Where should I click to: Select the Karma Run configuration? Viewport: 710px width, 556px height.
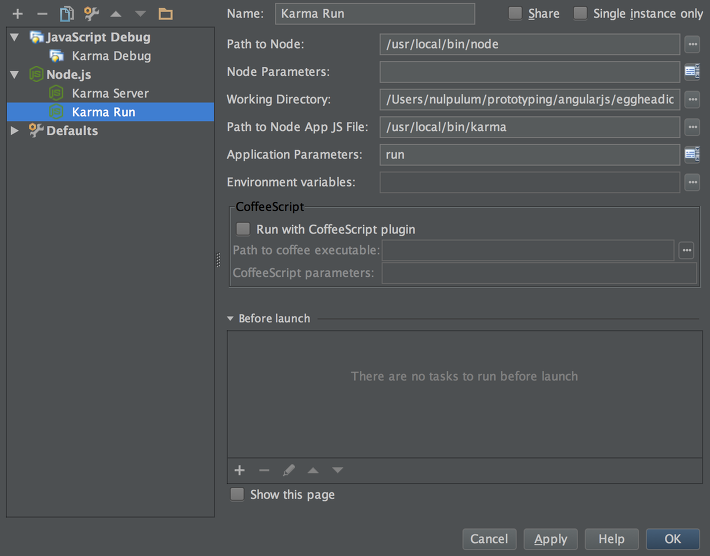[110, 112]
